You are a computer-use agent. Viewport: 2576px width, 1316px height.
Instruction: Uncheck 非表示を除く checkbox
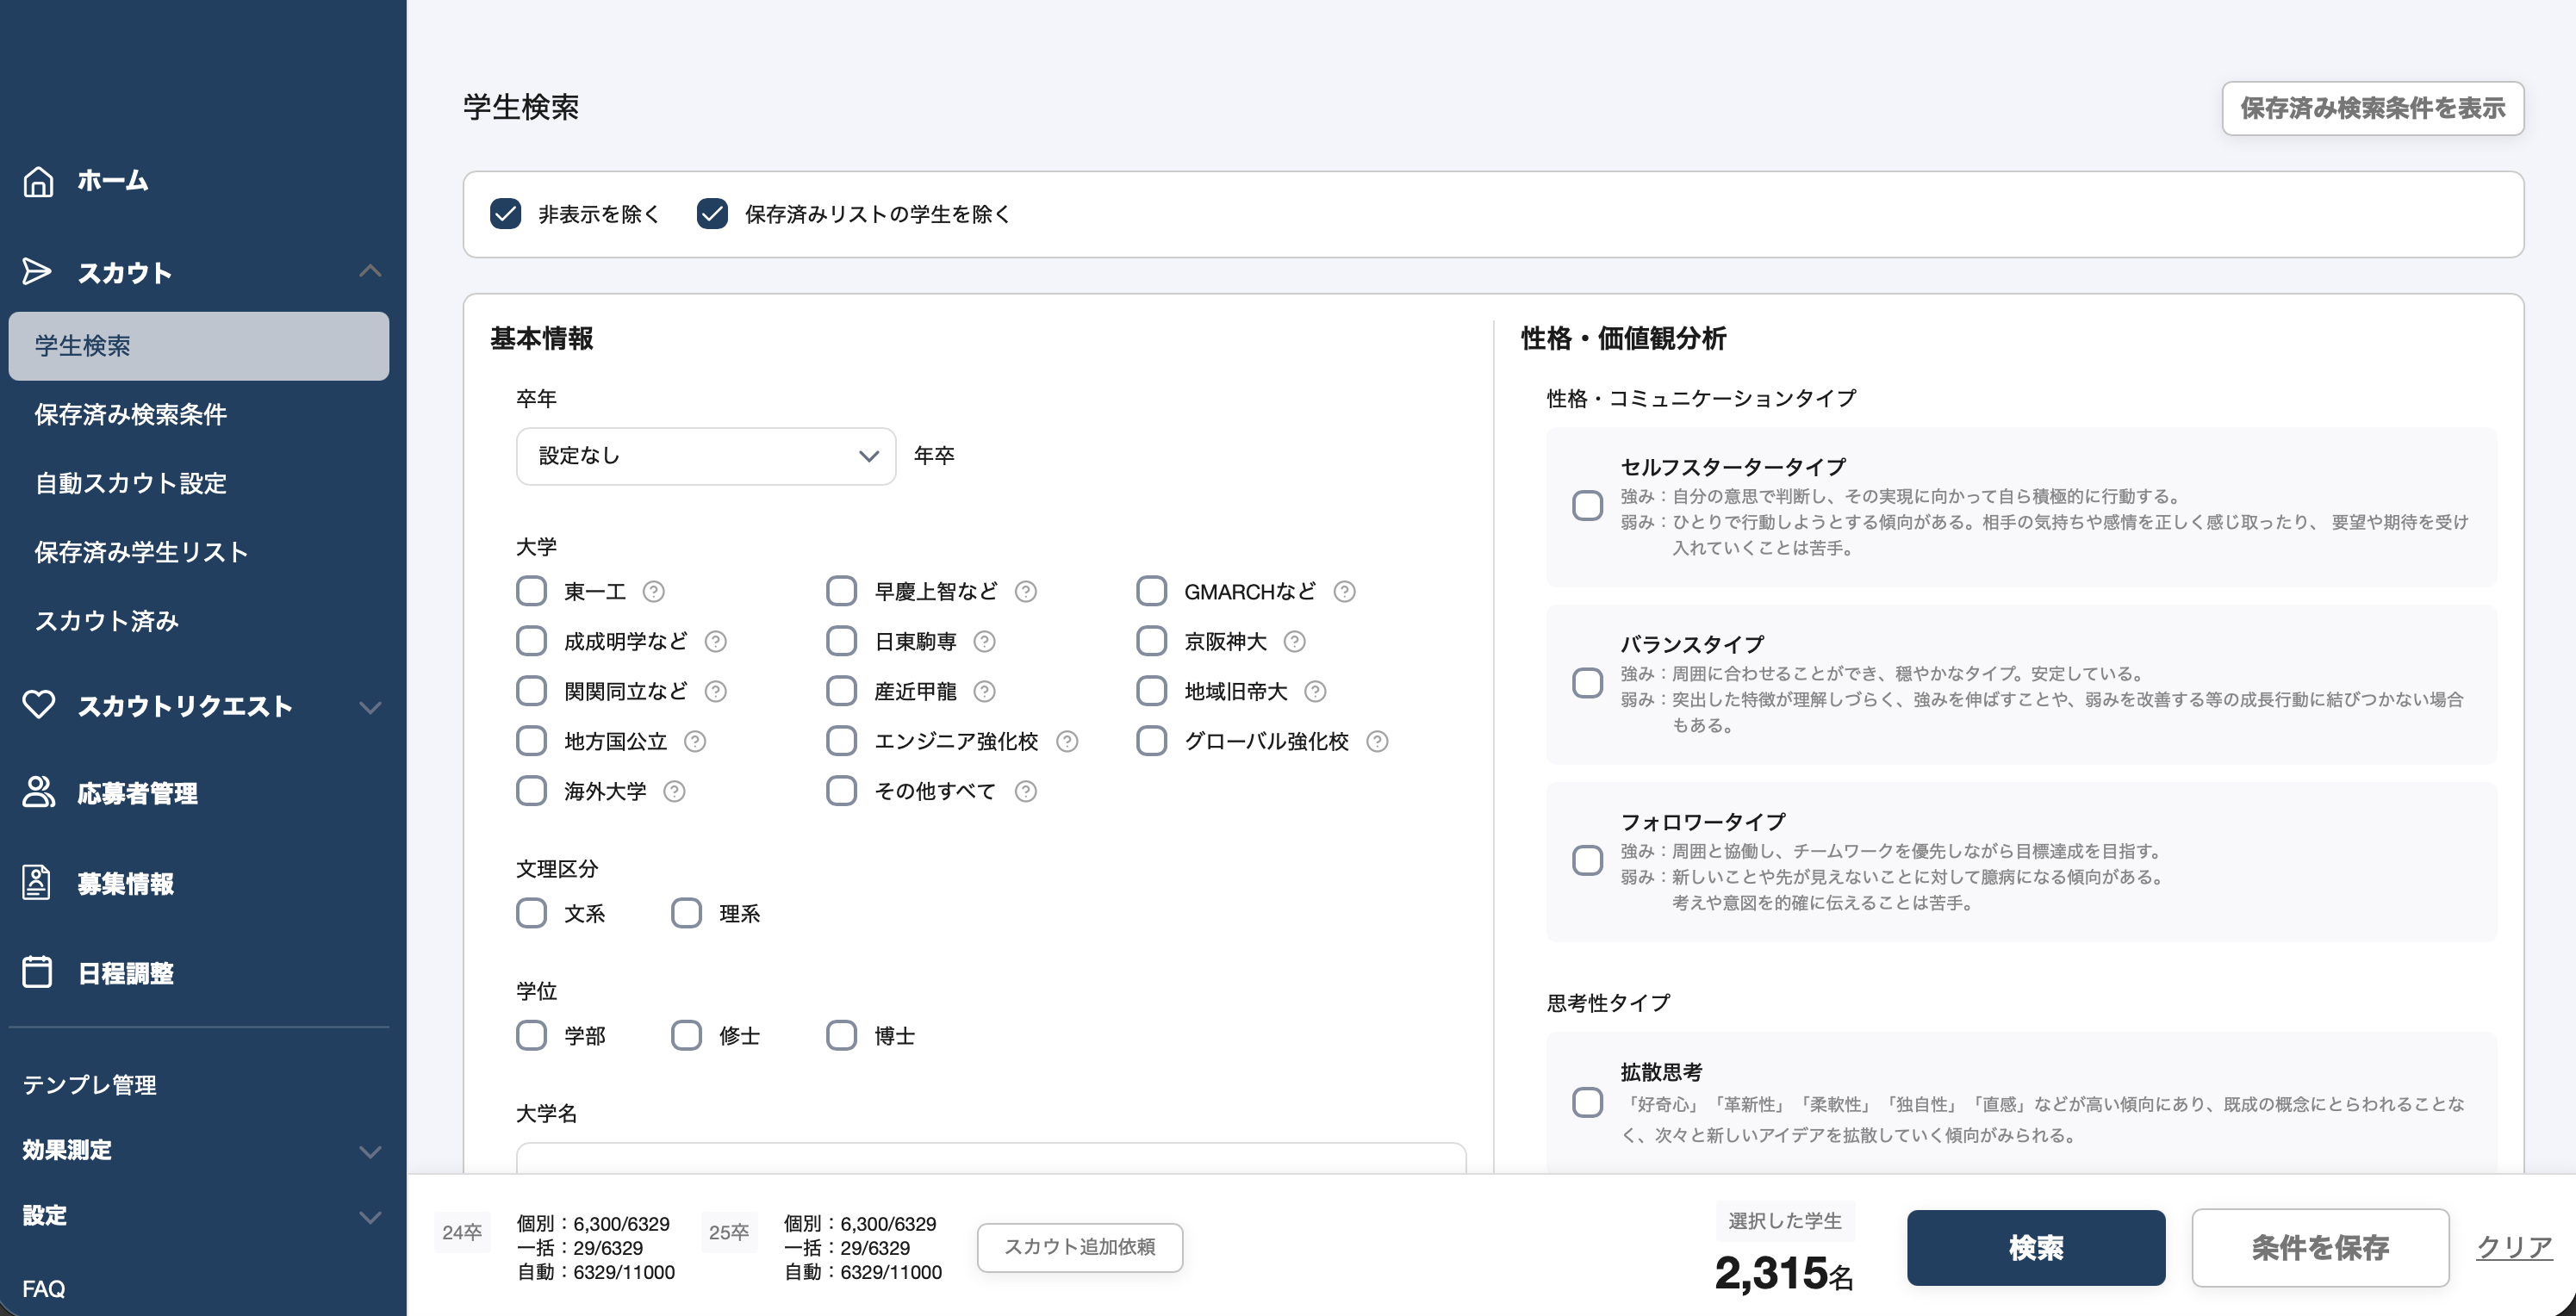coord(505,214)
